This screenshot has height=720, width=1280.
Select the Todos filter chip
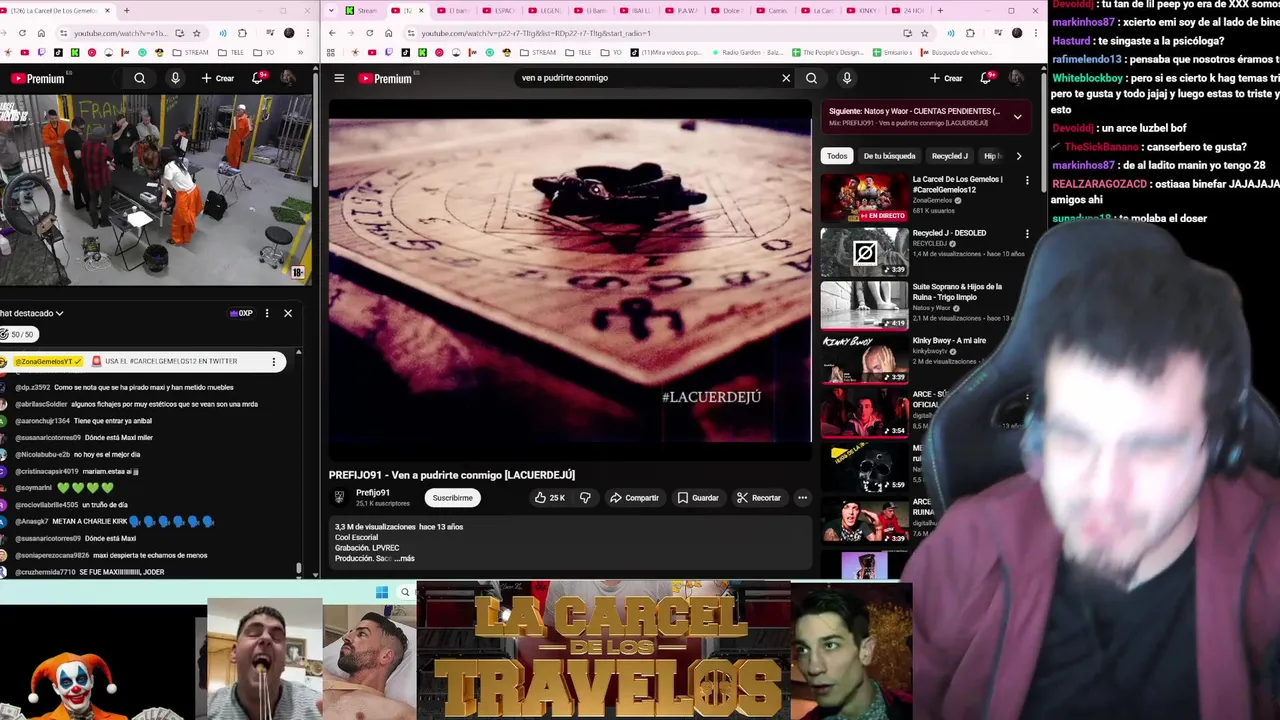837,156
